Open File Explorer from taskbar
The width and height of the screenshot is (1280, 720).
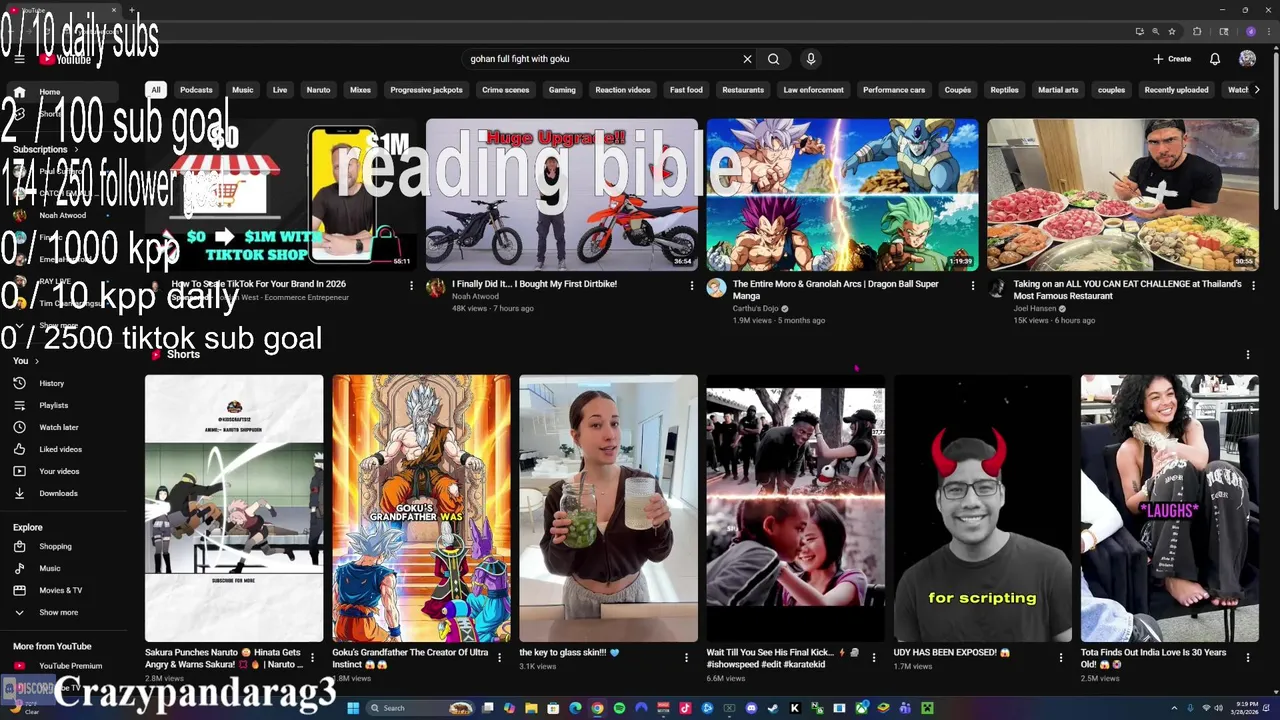(x=531, y=708)
